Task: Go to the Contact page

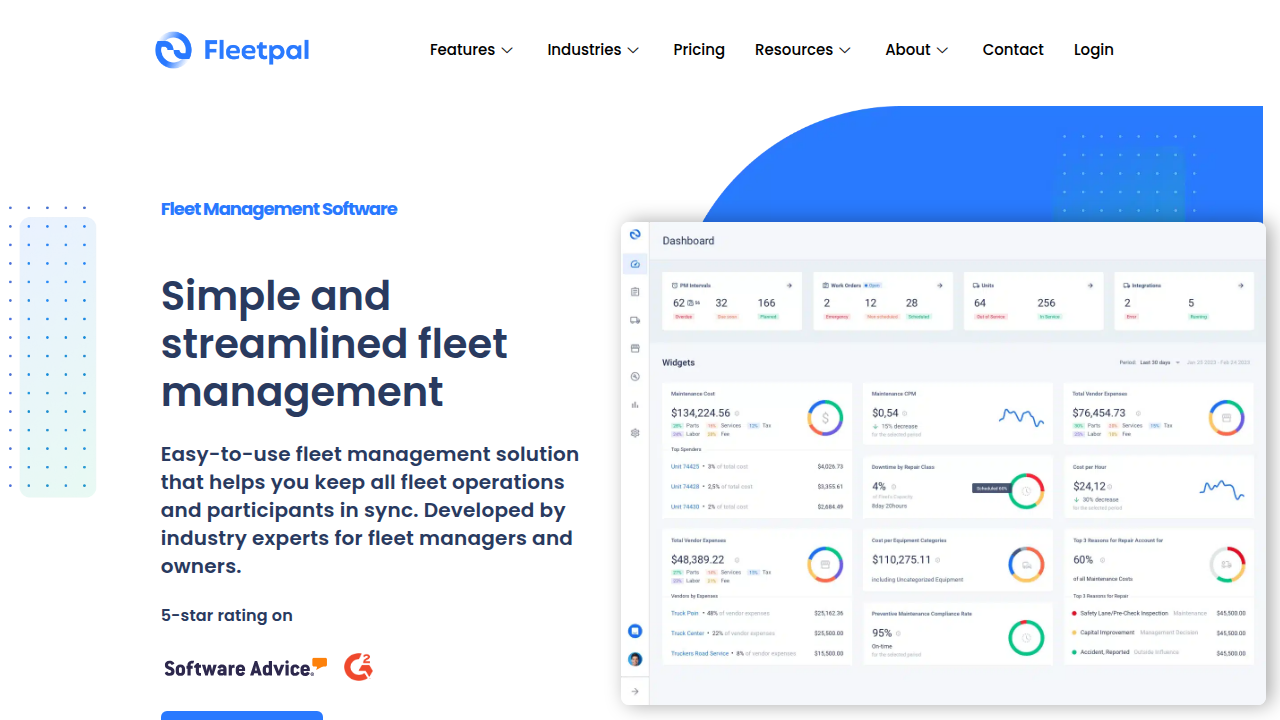Action: (x=1013, y=50)
